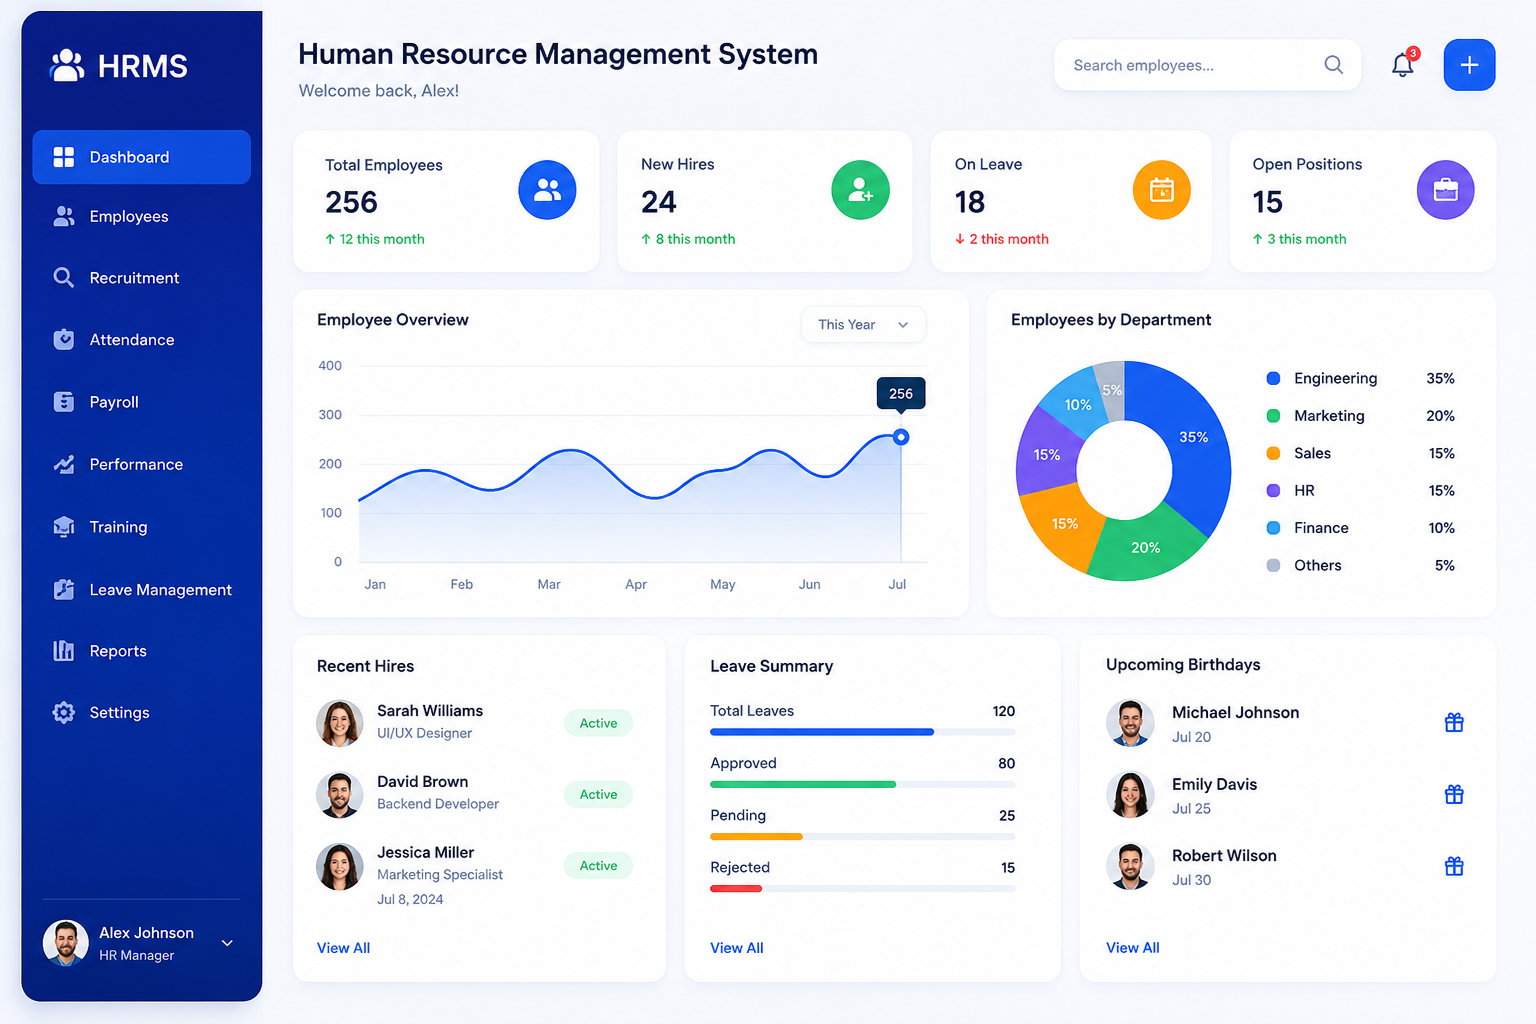Screen dimensions: 1536x1024
Task: Click gift icon beside Emily Davis
Action: [x=1454, y=794]
